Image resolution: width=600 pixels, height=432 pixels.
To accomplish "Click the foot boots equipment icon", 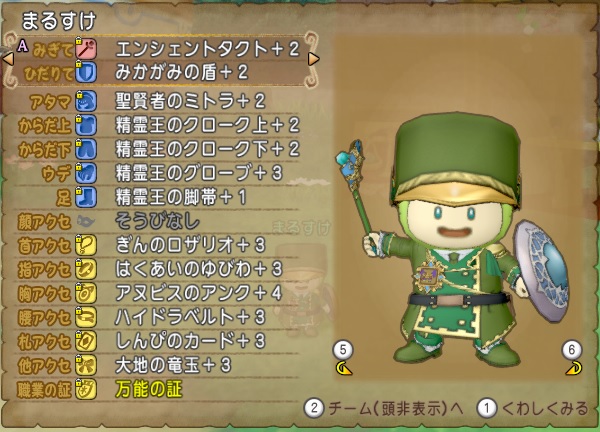I will point(86,197).
